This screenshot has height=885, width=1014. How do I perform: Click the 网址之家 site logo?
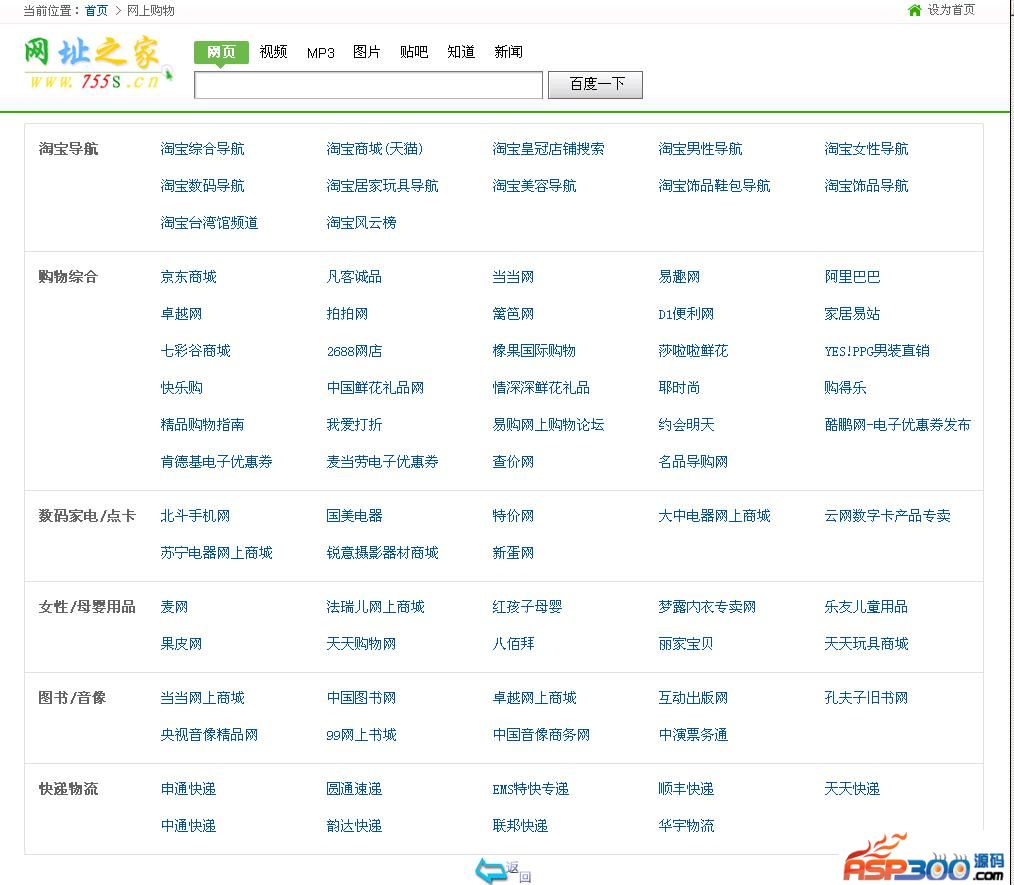coord(97,64)
